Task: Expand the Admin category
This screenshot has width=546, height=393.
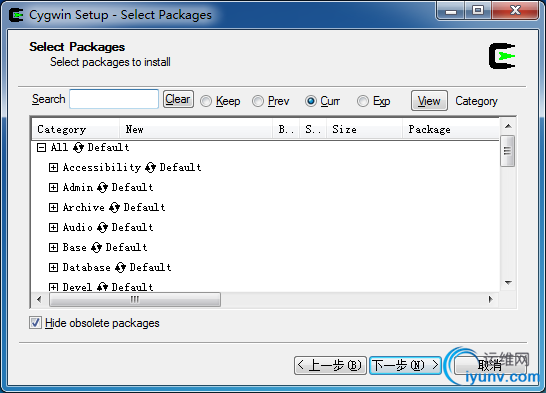Action: coord(53,188)
